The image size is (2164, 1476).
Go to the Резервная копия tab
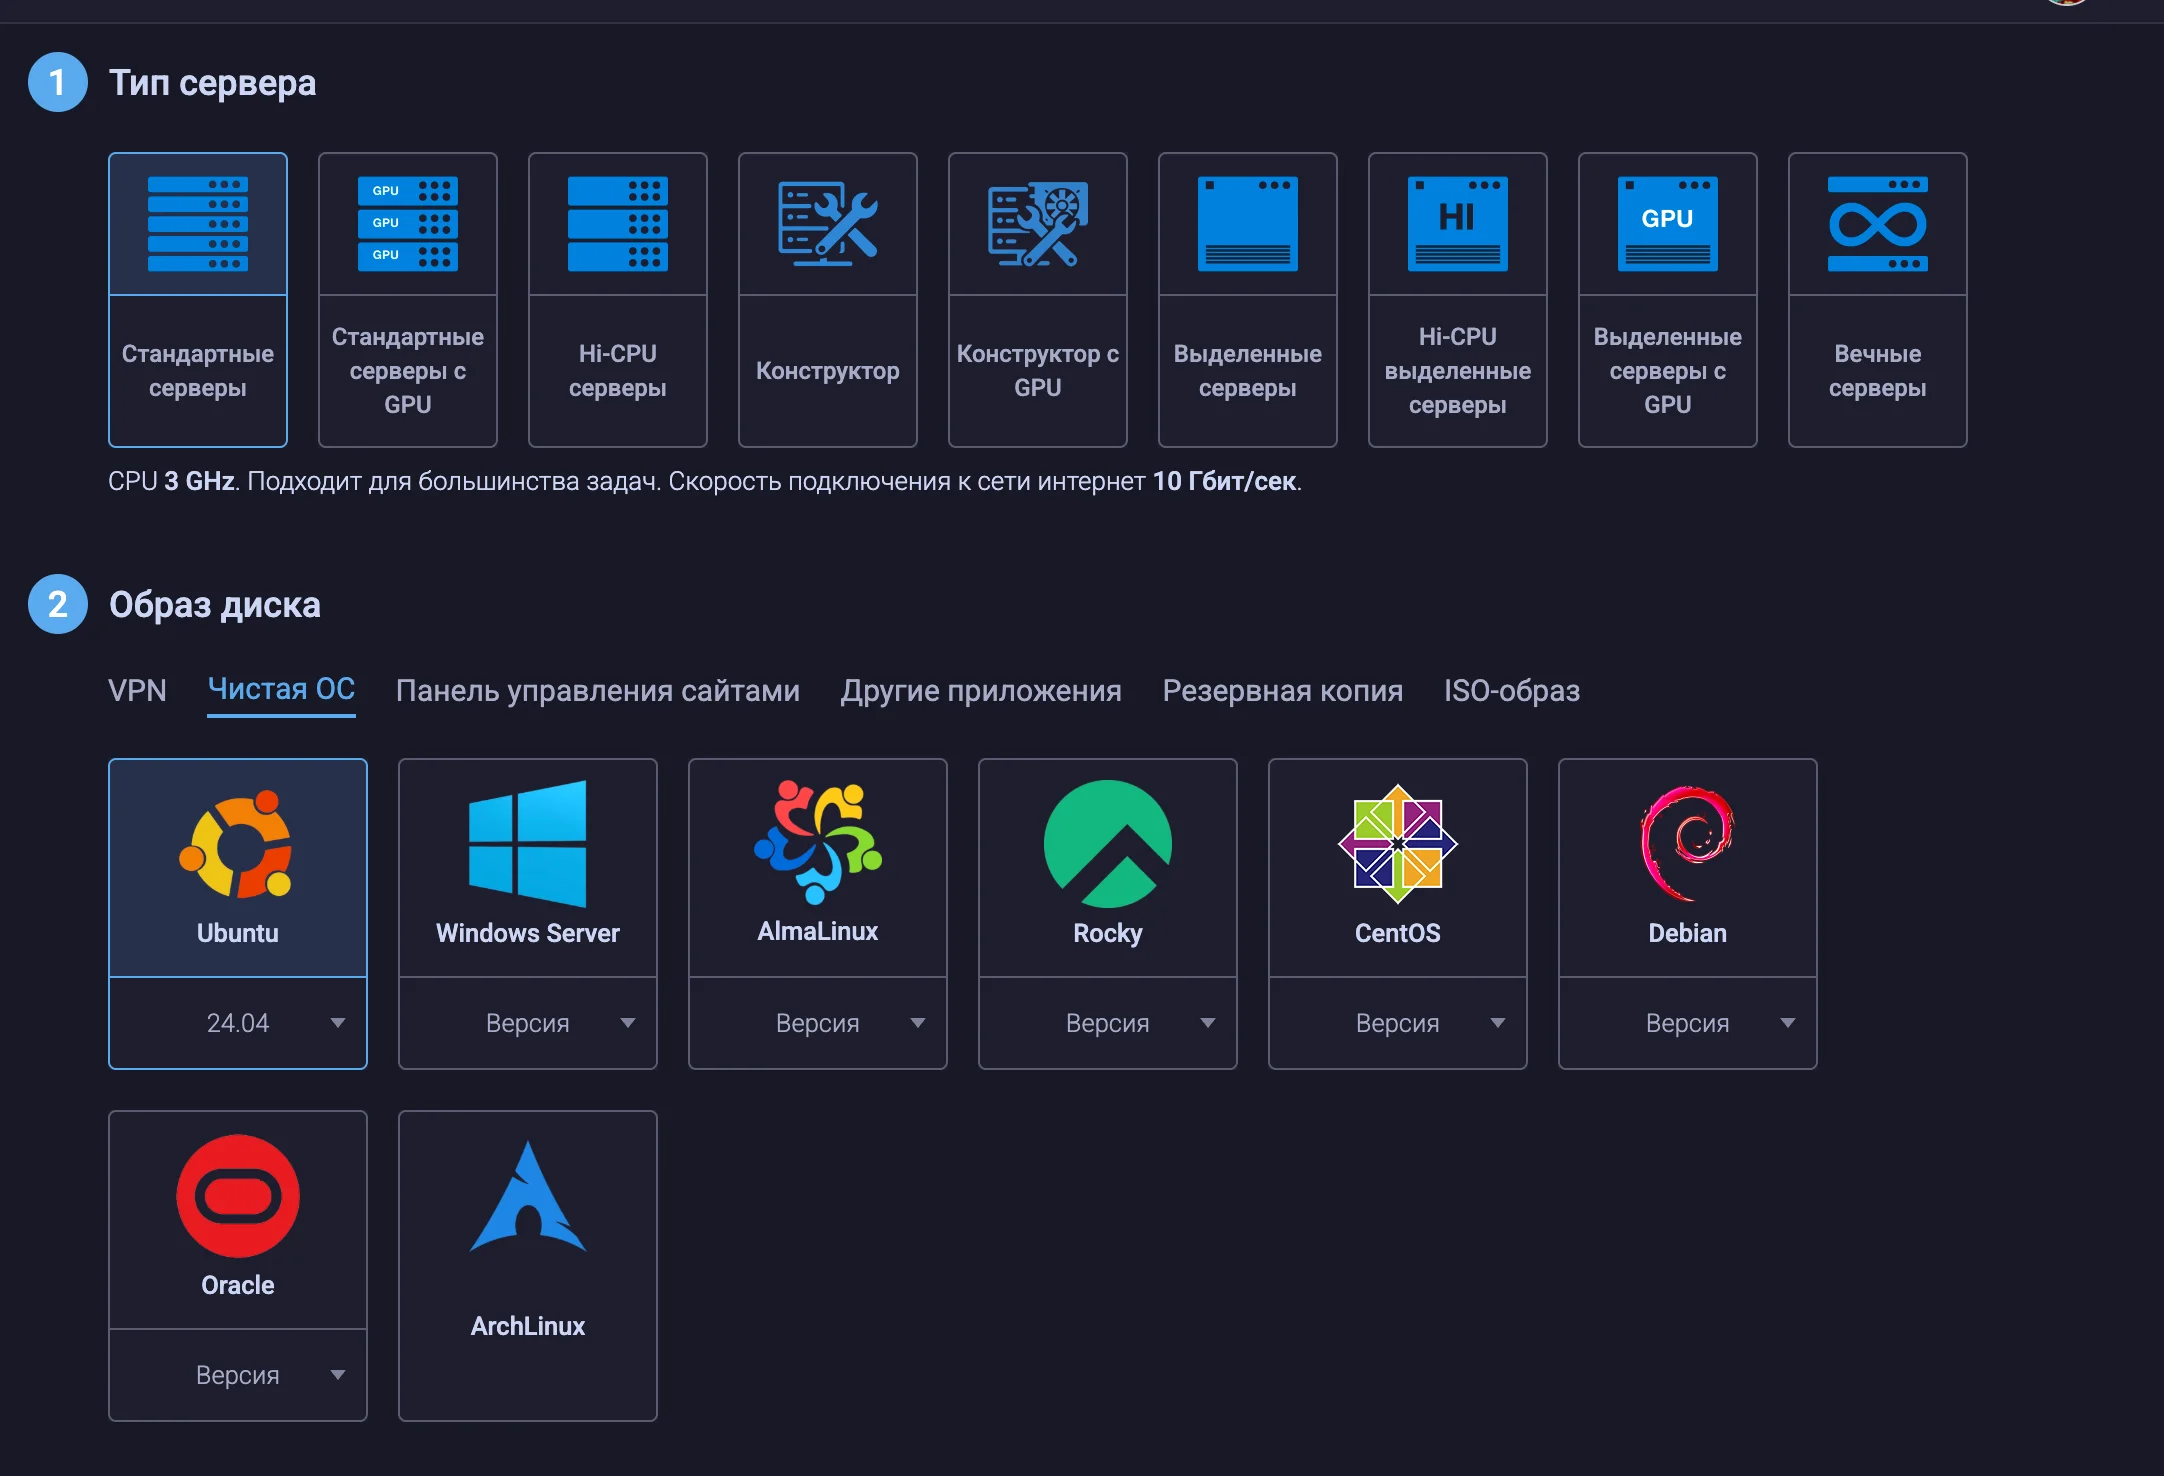point(1283,690)
